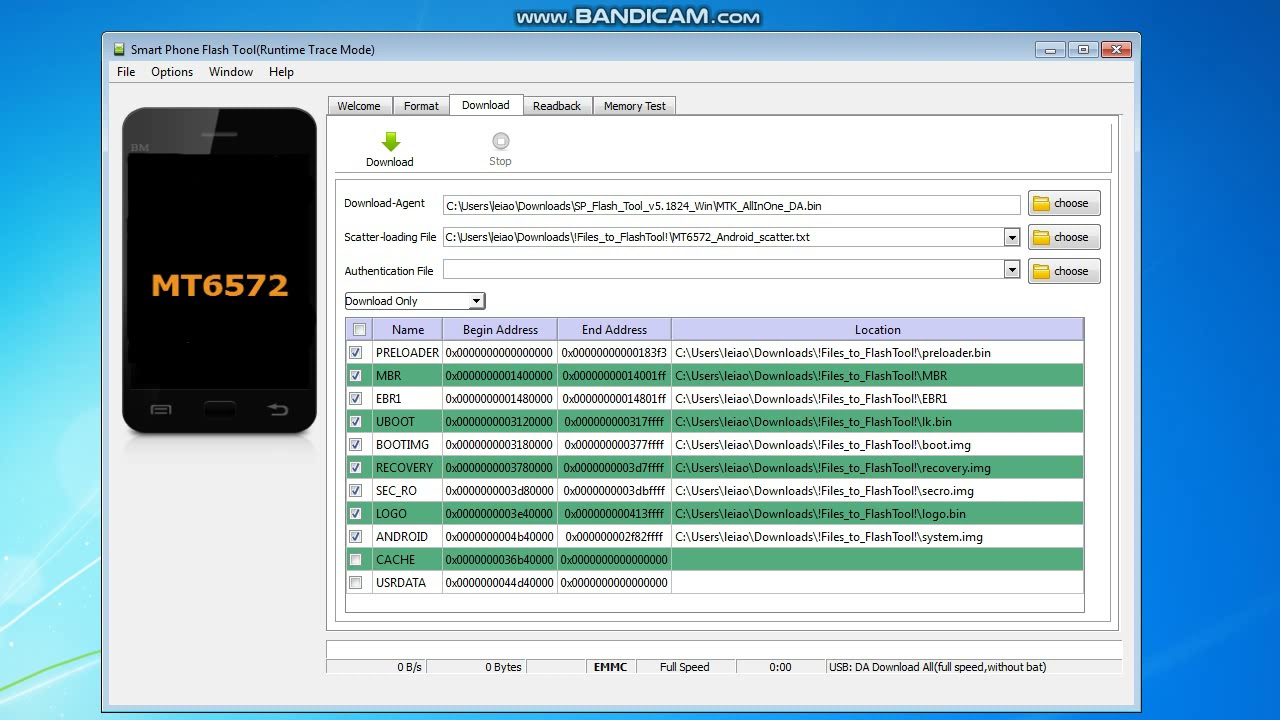Open the Memory Test tab
The height and width of the screenshot is (720, 1280).
point(635,106)
